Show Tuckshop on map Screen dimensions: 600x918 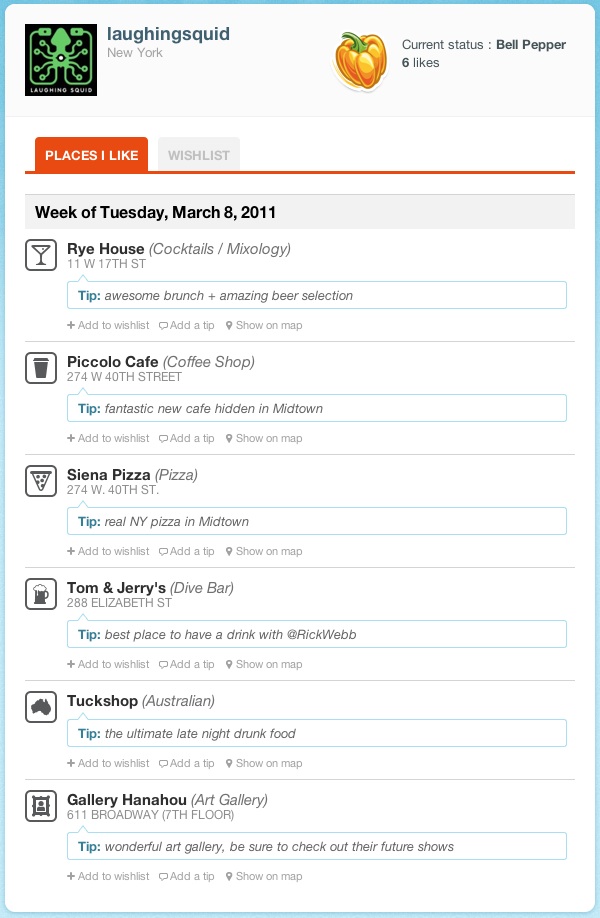pos(264,763)
